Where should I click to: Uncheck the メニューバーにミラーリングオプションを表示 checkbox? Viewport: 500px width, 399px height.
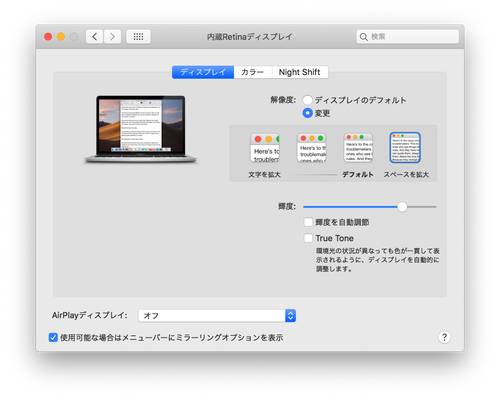(x=53, y=337)
